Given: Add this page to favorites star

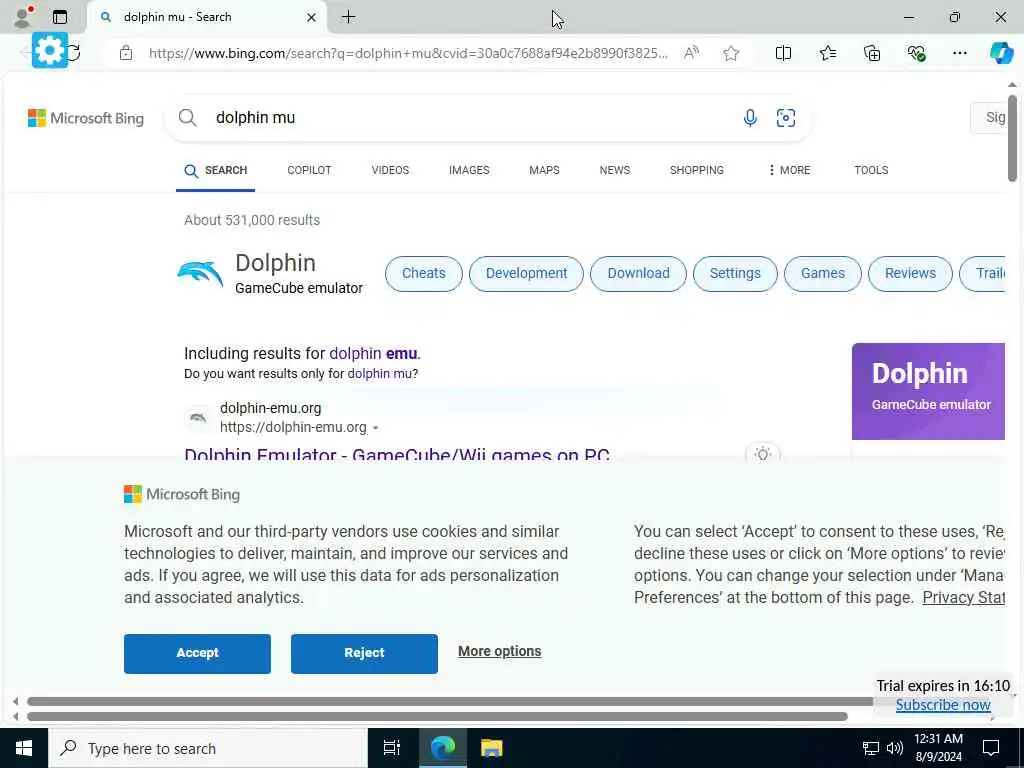Looking at the screenshot, I should point(731,53).
